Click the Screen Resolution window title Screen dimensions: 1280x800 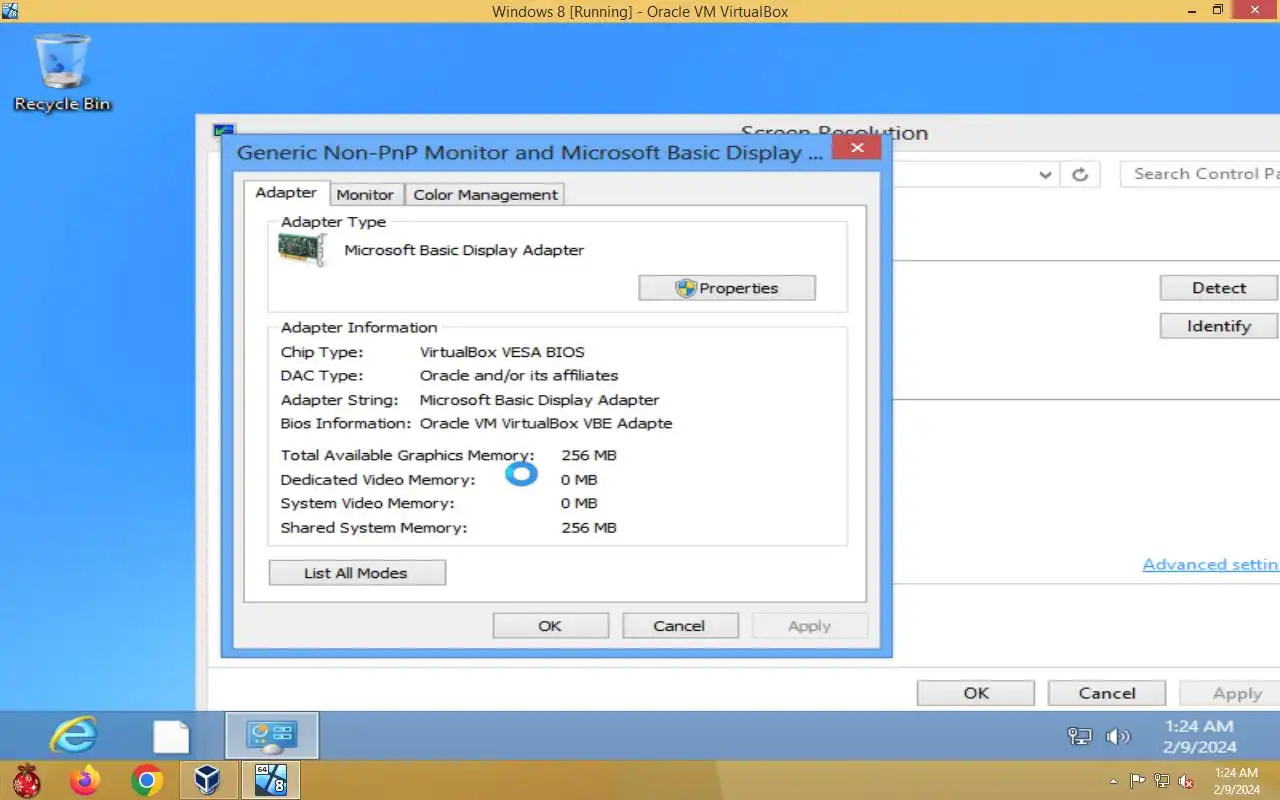pyautogui.click(x=834, y=133)
